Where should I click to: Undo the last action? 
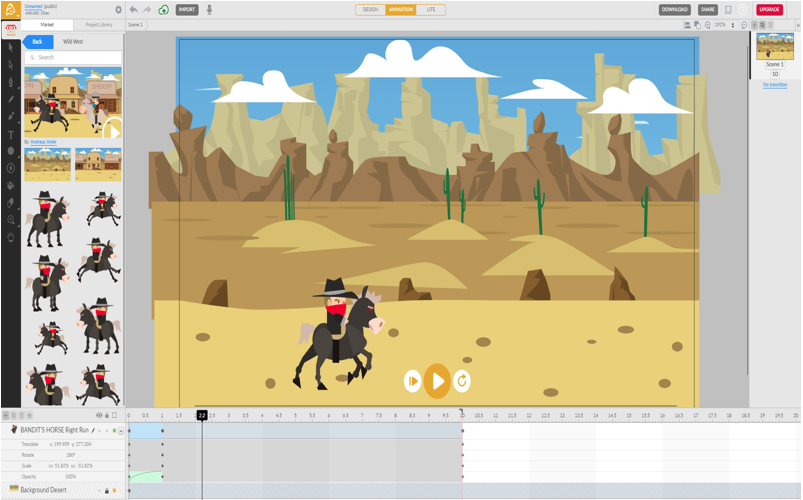pos(134,10)
